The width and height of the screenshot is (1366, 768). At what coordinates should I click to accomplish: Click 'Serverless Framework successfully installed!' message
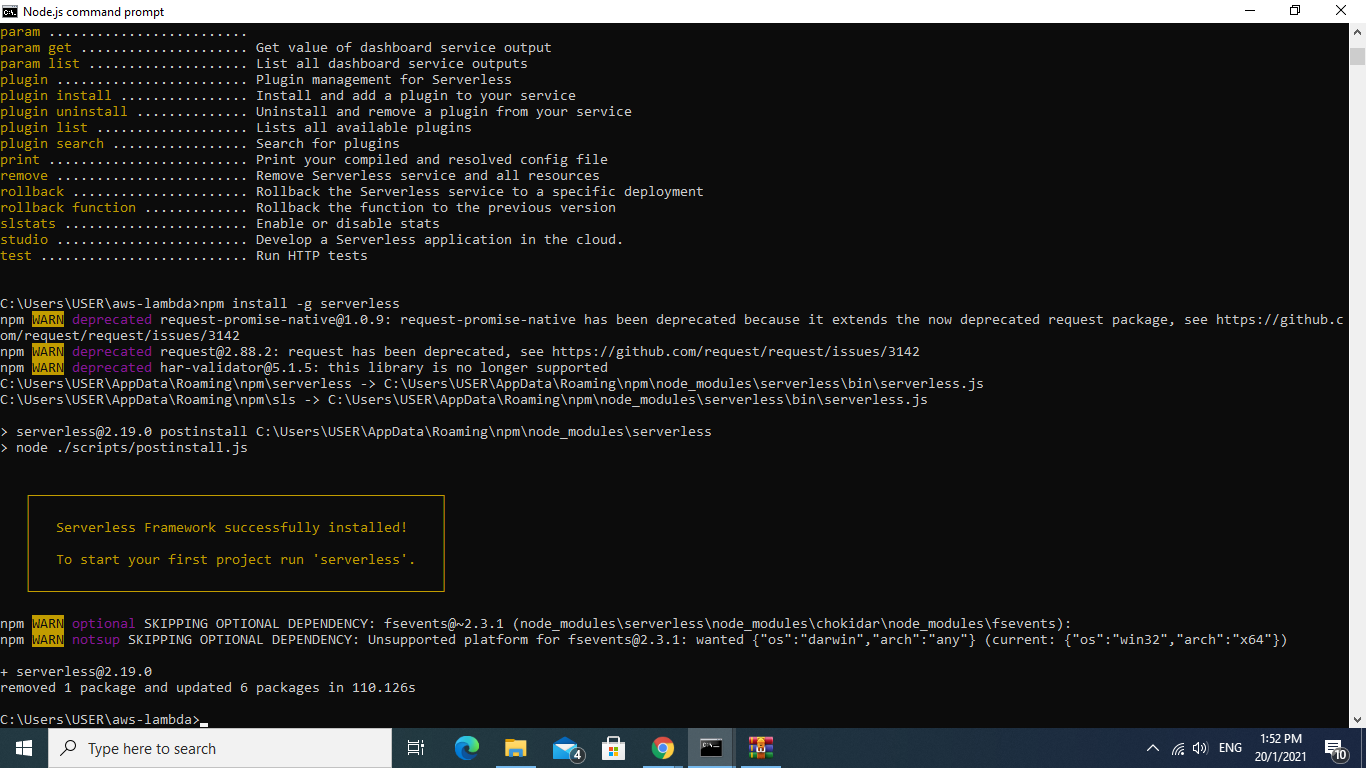(x=232, y=527)
